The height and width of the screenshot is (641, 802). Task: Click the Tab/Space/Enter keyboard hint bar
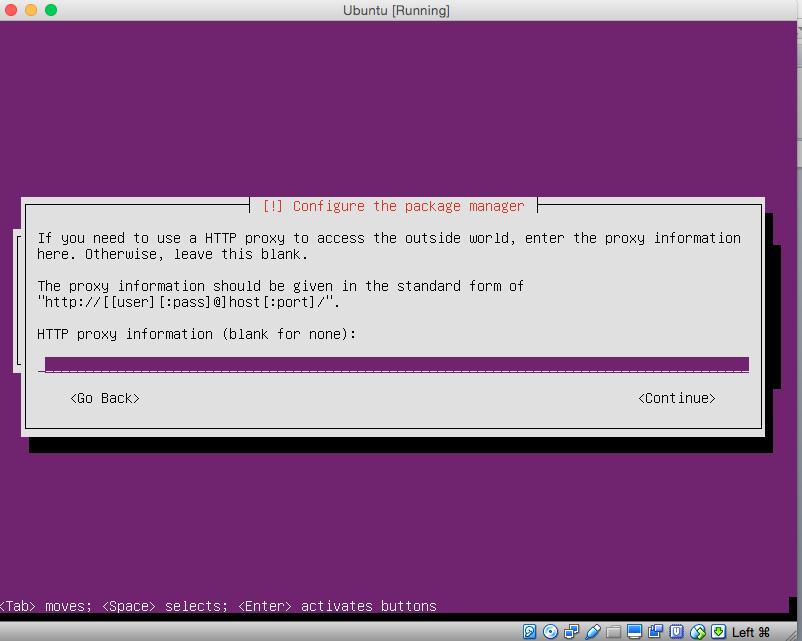pyautogui.click(x=219, y=606)
